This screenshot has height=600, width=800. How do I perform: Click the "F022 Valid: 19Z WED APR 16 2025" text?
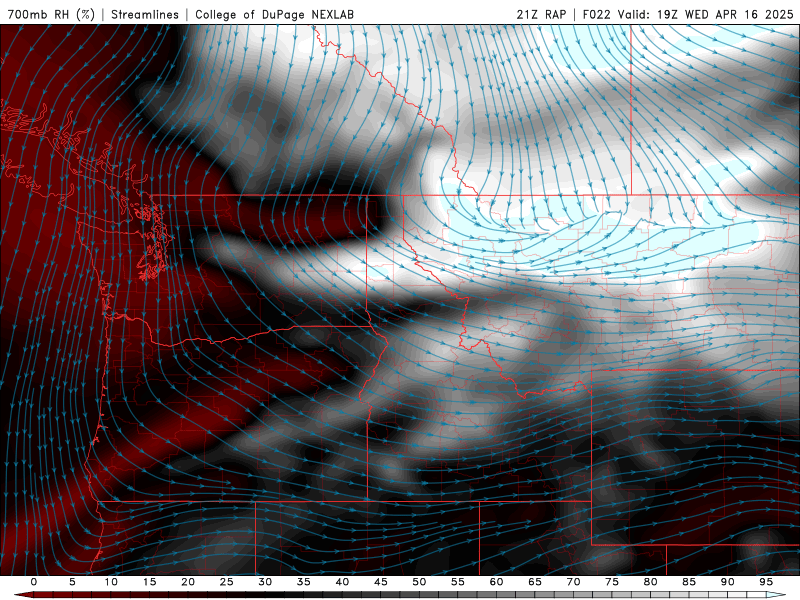(688, 14)
